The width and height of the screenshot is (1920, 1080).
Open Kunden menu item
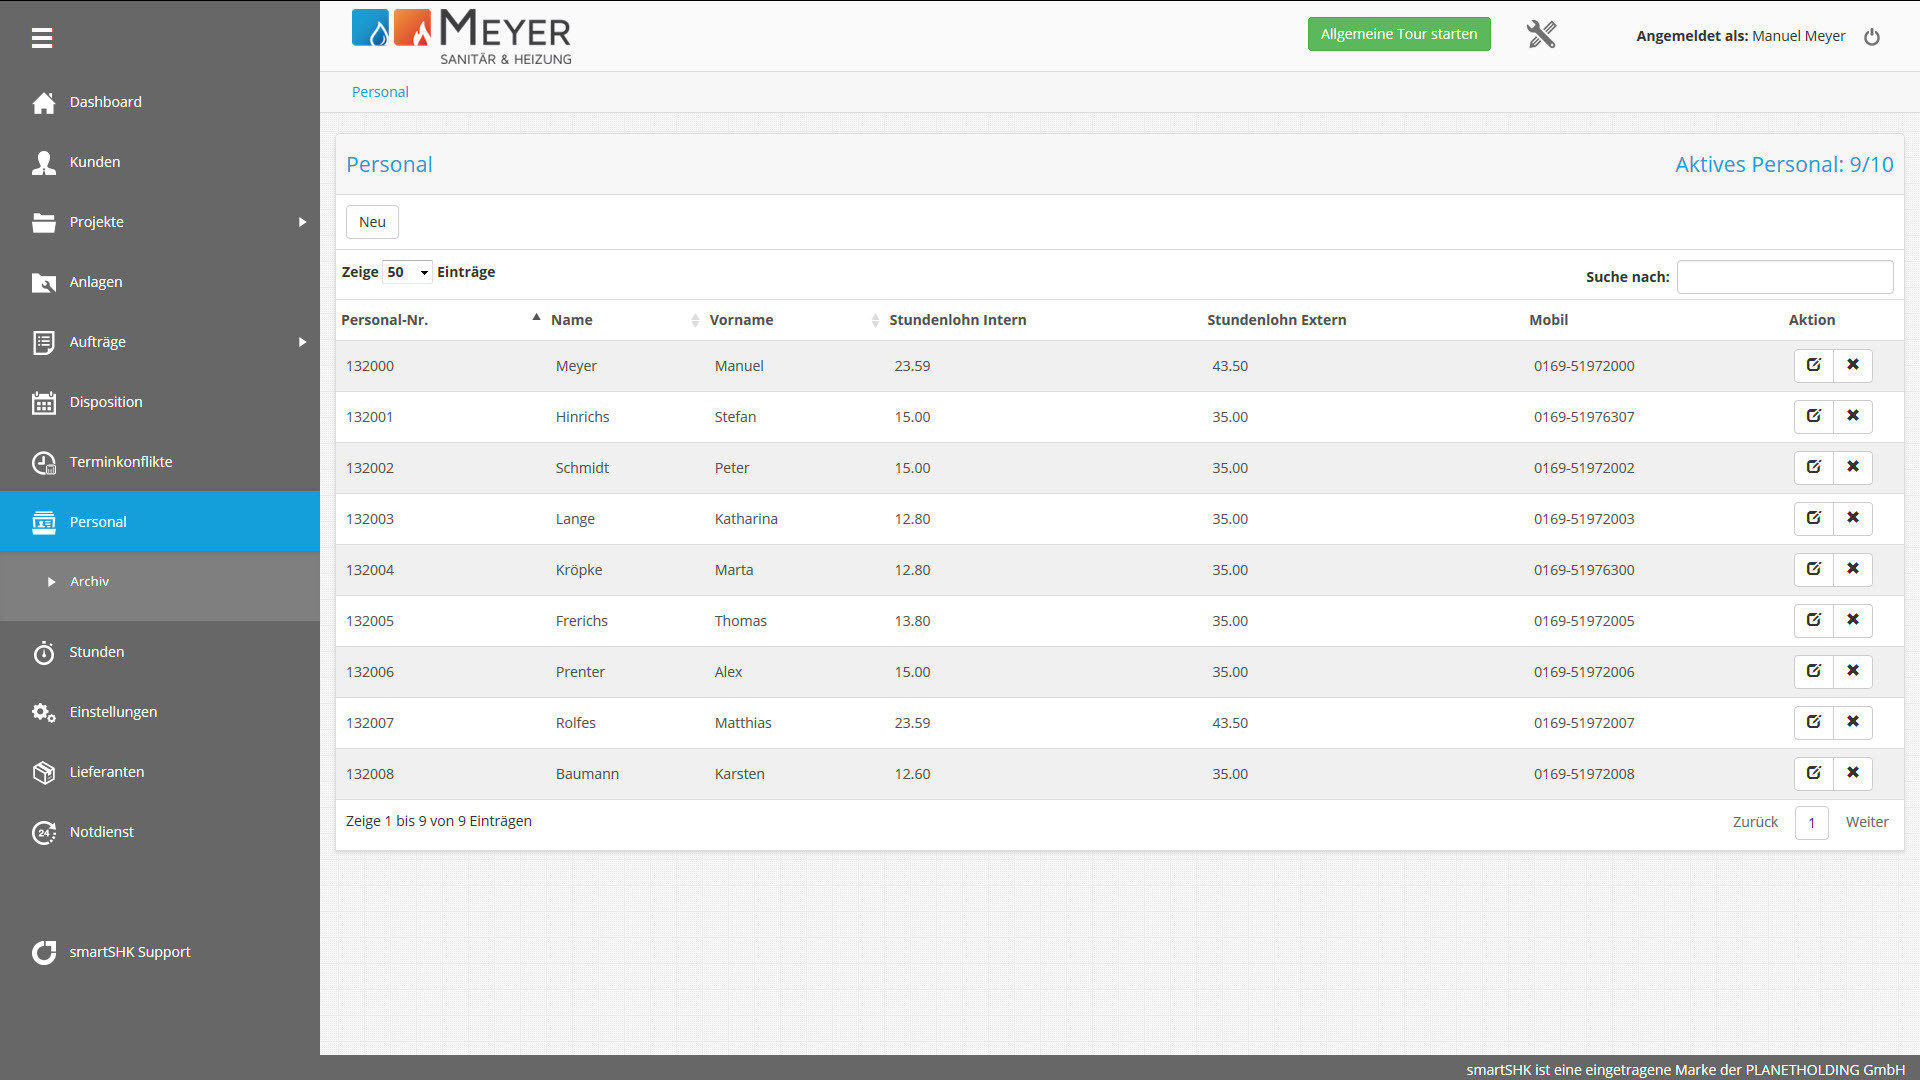tap(160, 162)
